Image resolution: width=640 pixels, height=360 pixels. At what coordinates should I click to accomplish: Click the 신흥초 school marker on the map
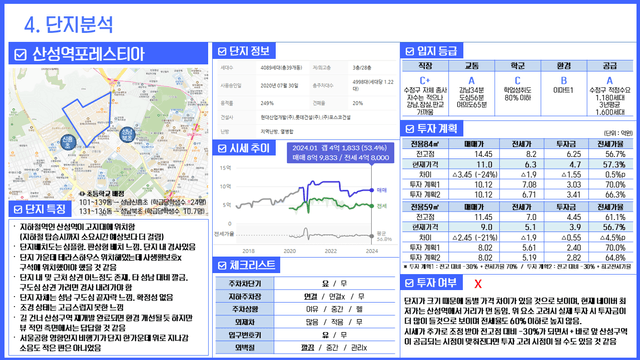[x=68, y=142]
